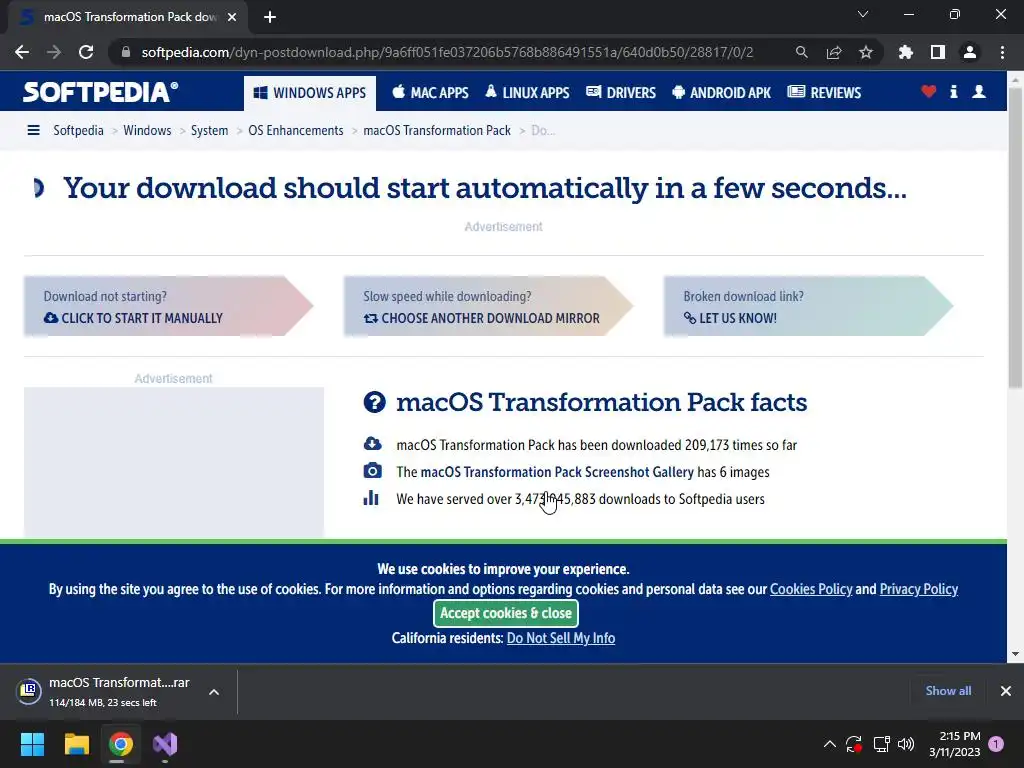Viewport: 1024px width, 768px height.
Task: Click the page vertical scrollbar
Action: (x=1015, y=238)
